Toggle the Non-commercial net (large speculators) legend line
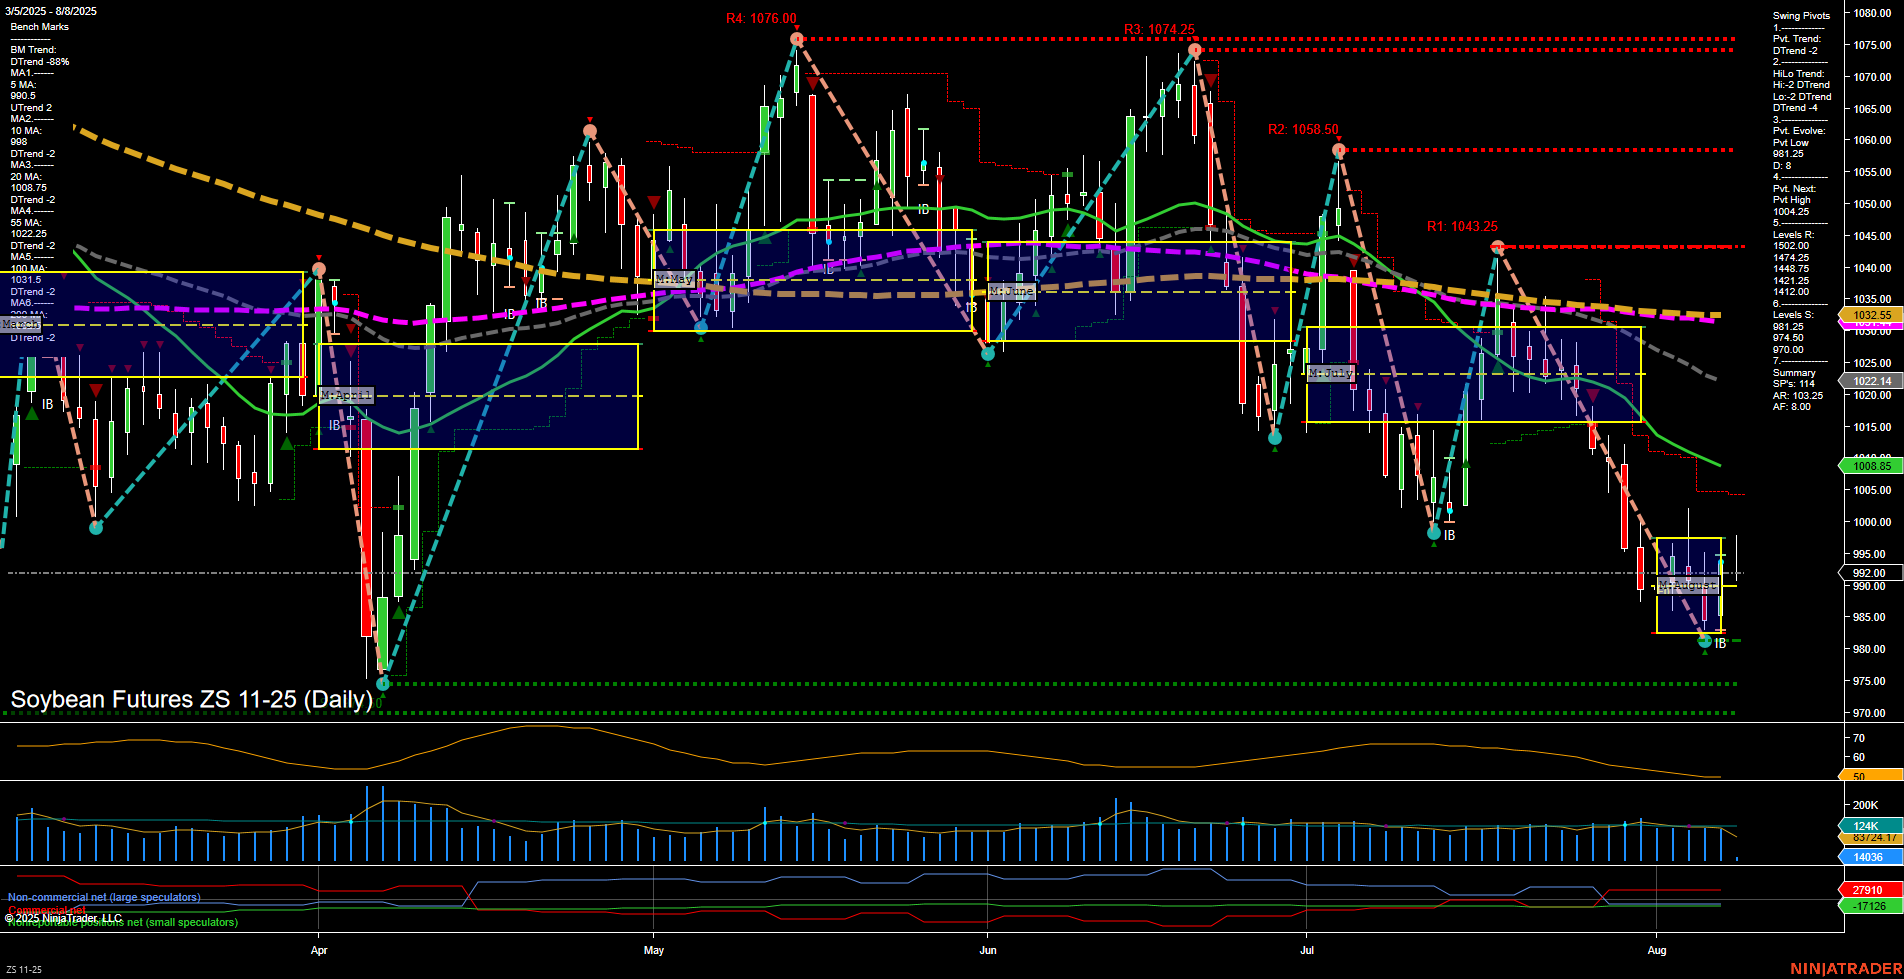Screen dimensions: 1904x979 click(103, 897)
